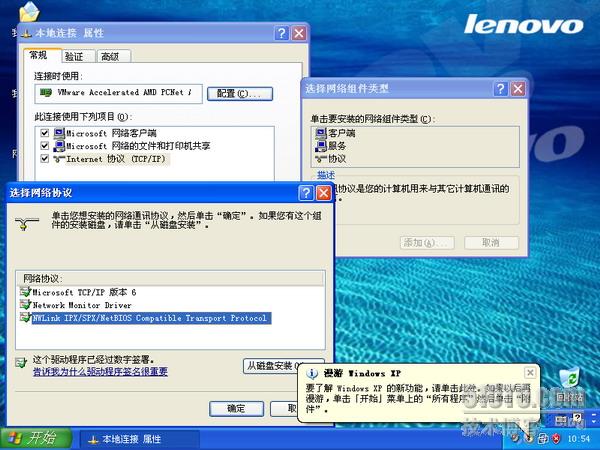Toggle Internet 协议 (TCP/IP) checkbox
The image size is (600, 450).
pos(45,158)
